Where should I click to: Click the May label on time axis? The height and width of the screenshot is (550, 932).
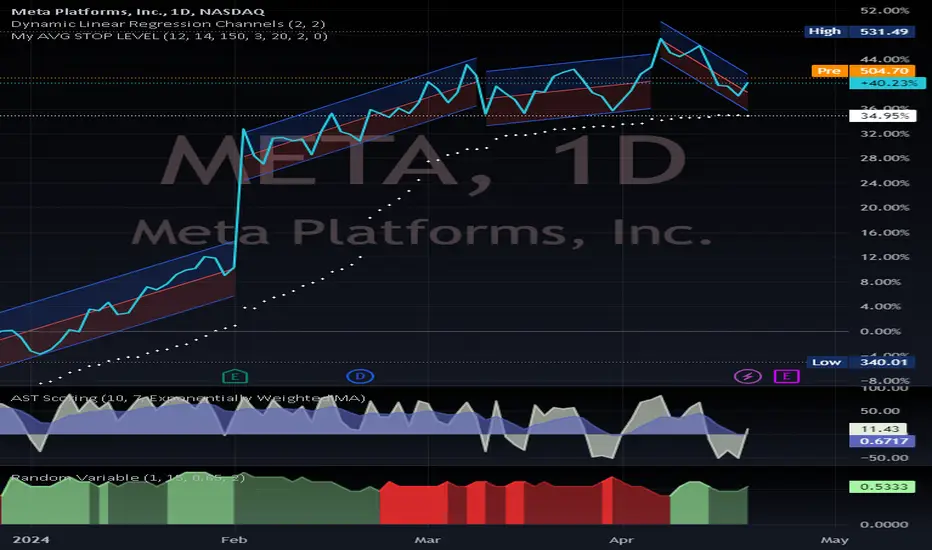[x=835, y=540]
